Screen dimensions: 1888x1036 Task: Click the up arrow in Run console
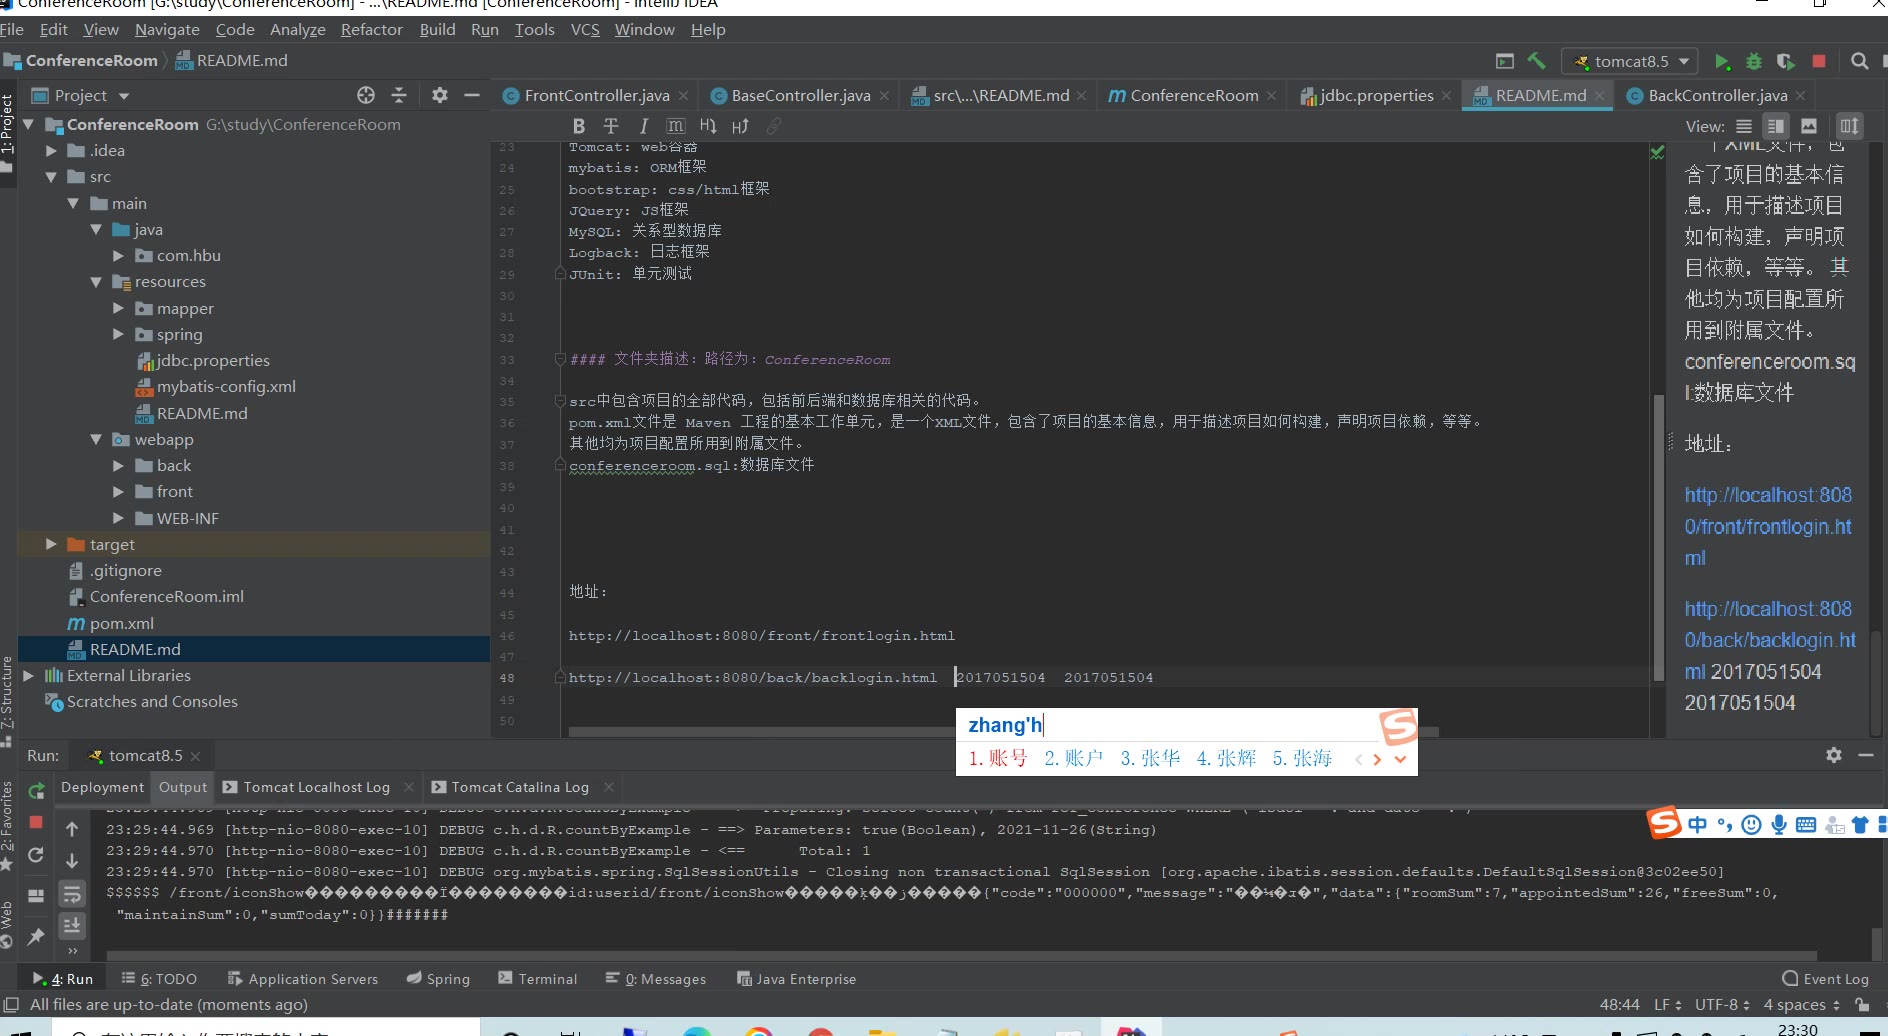tap(72, 829)
